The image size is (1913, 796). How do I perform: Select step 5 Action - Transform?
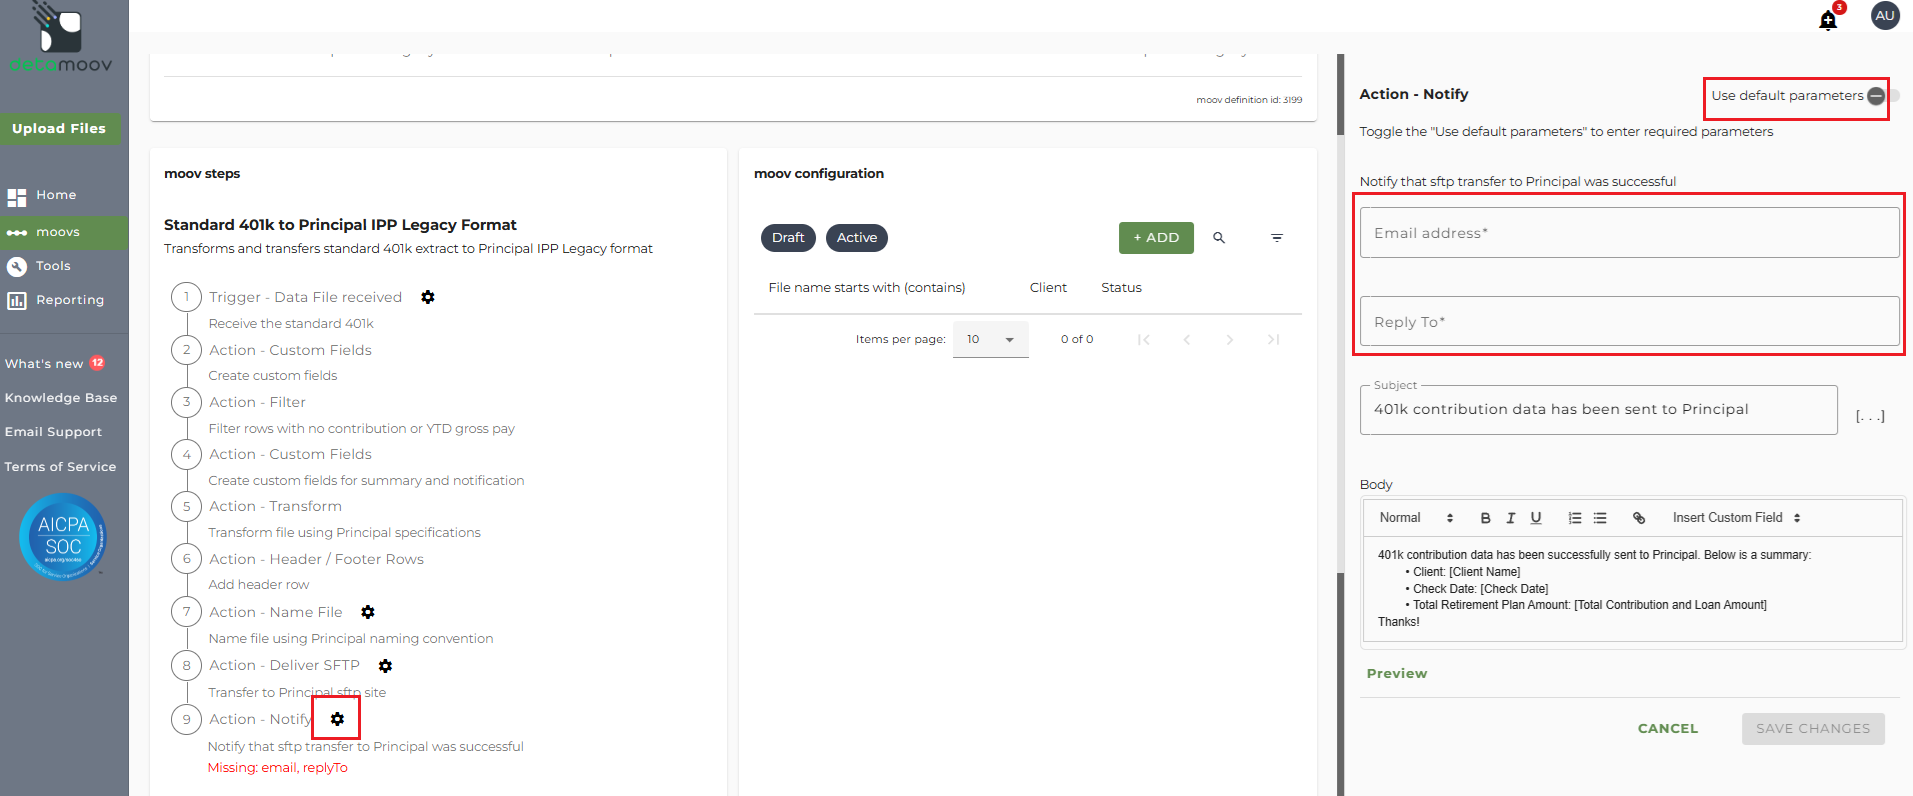tap(275, 506)
